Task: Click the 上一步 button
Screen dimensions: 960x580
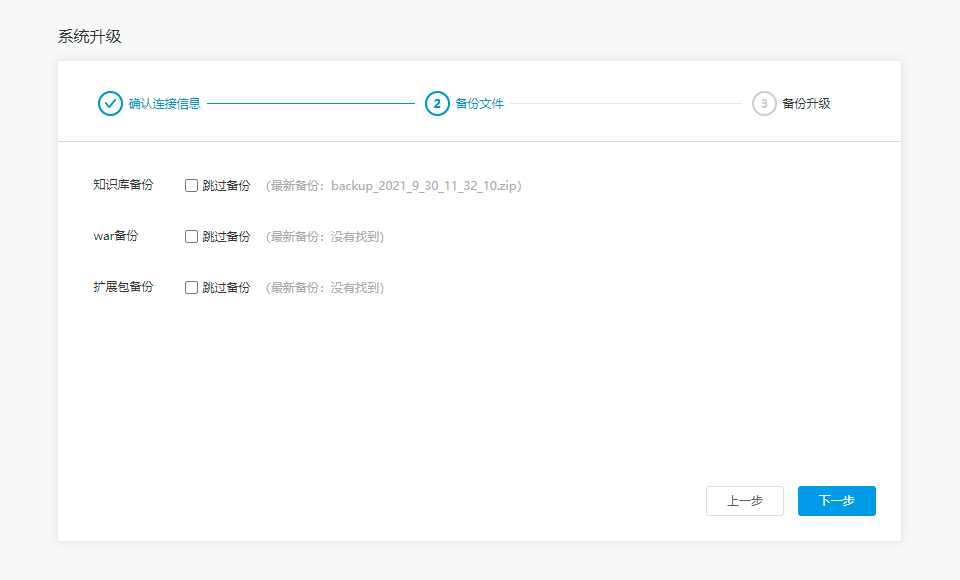Action: 744,501
